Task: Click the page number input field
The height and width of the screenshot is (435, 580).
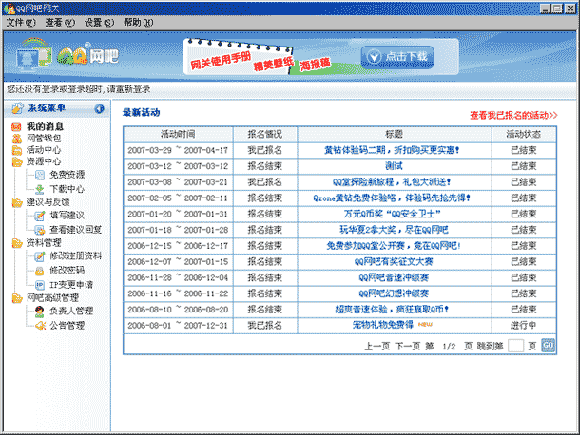Action: click(516, 346)
